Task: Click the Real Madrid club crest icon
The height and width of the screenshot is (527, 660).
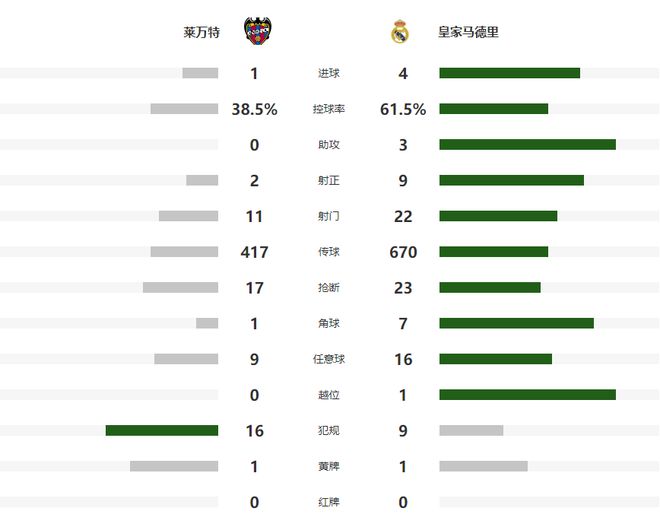Action: (x=400, y=32)
